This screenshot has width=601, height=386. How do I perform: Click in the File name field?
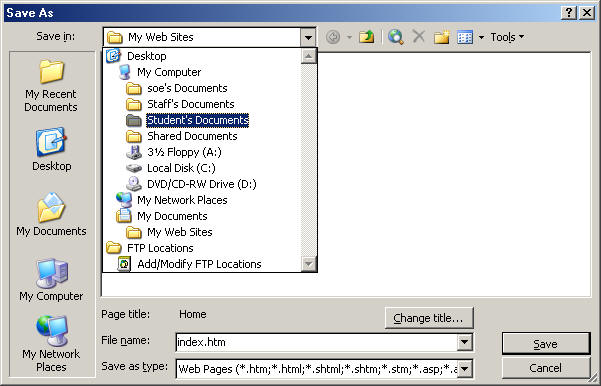[317, 342]
